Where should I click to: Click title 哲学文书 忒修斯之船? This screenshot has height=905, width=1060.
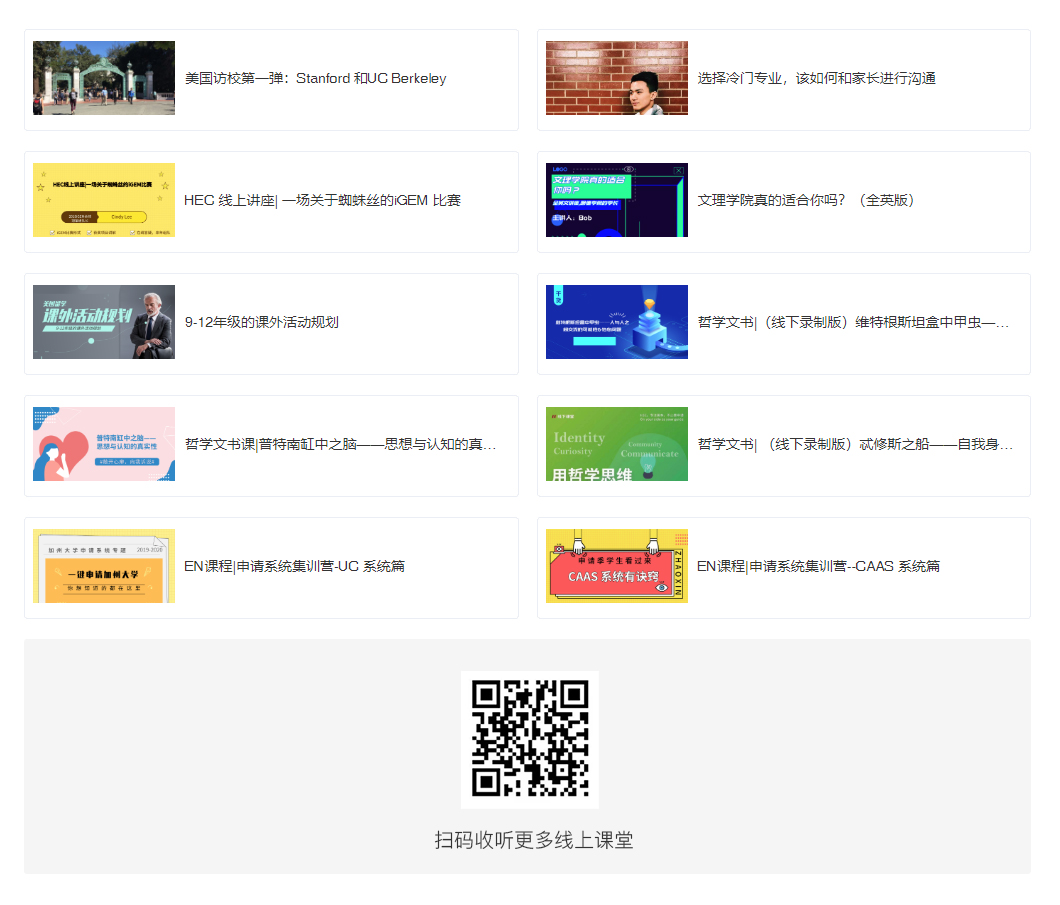click(855, 444)
